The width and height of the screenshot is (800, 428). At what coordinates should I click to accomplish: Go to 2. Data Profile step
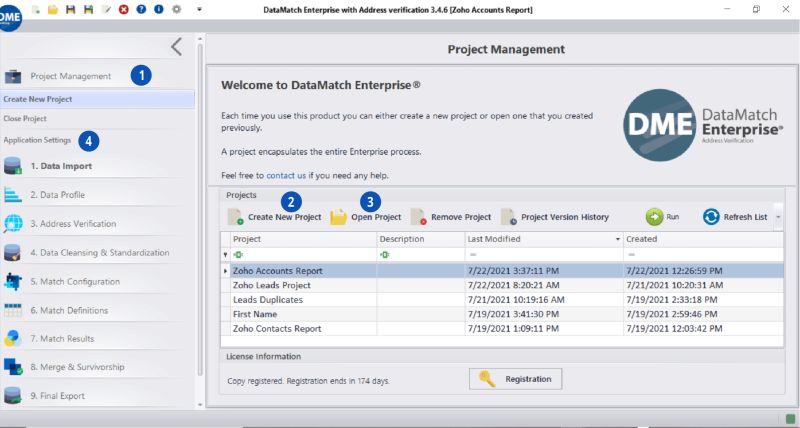click(58, 195)
